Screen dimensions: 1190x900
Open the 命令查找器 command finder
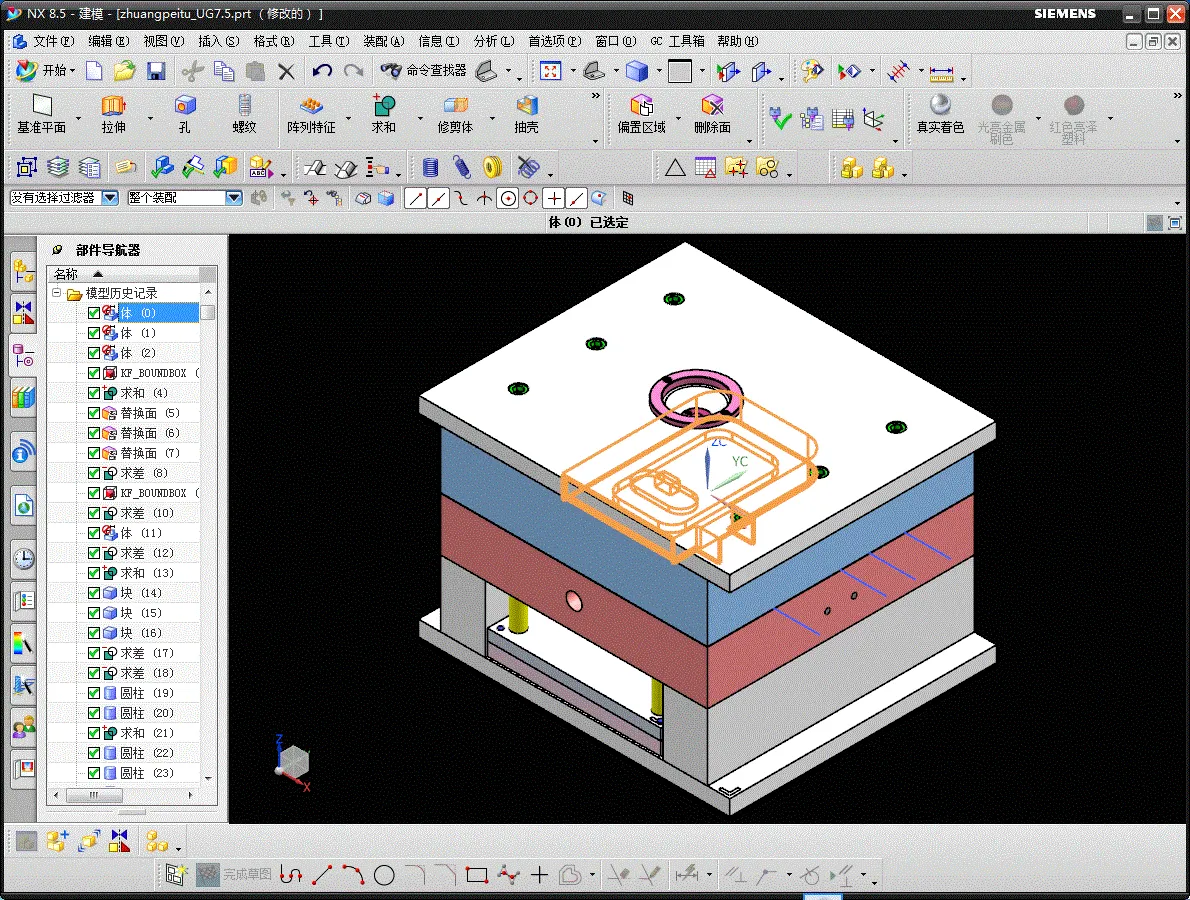coord(423,71)
